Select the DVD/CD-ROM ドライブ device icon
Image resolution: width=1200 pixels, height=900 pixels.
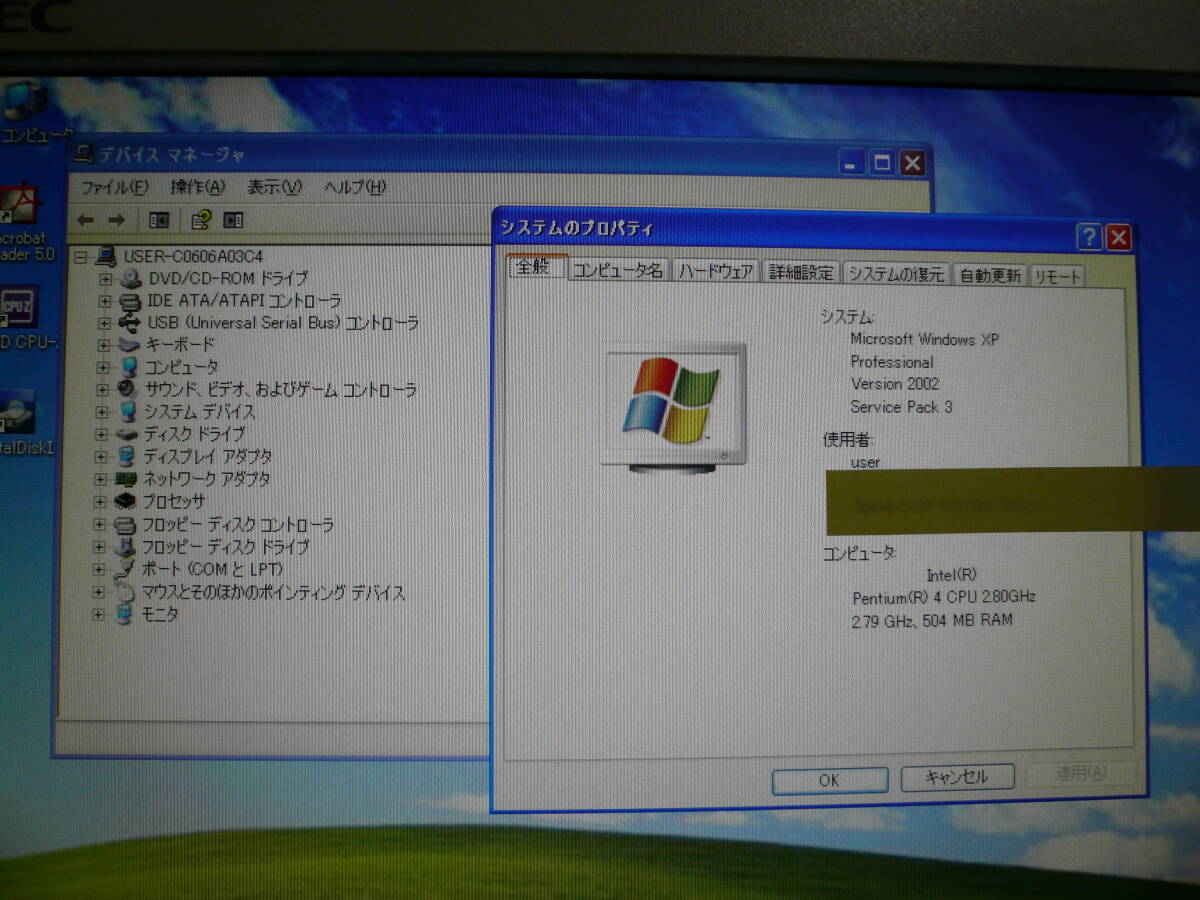coord(130,278)
